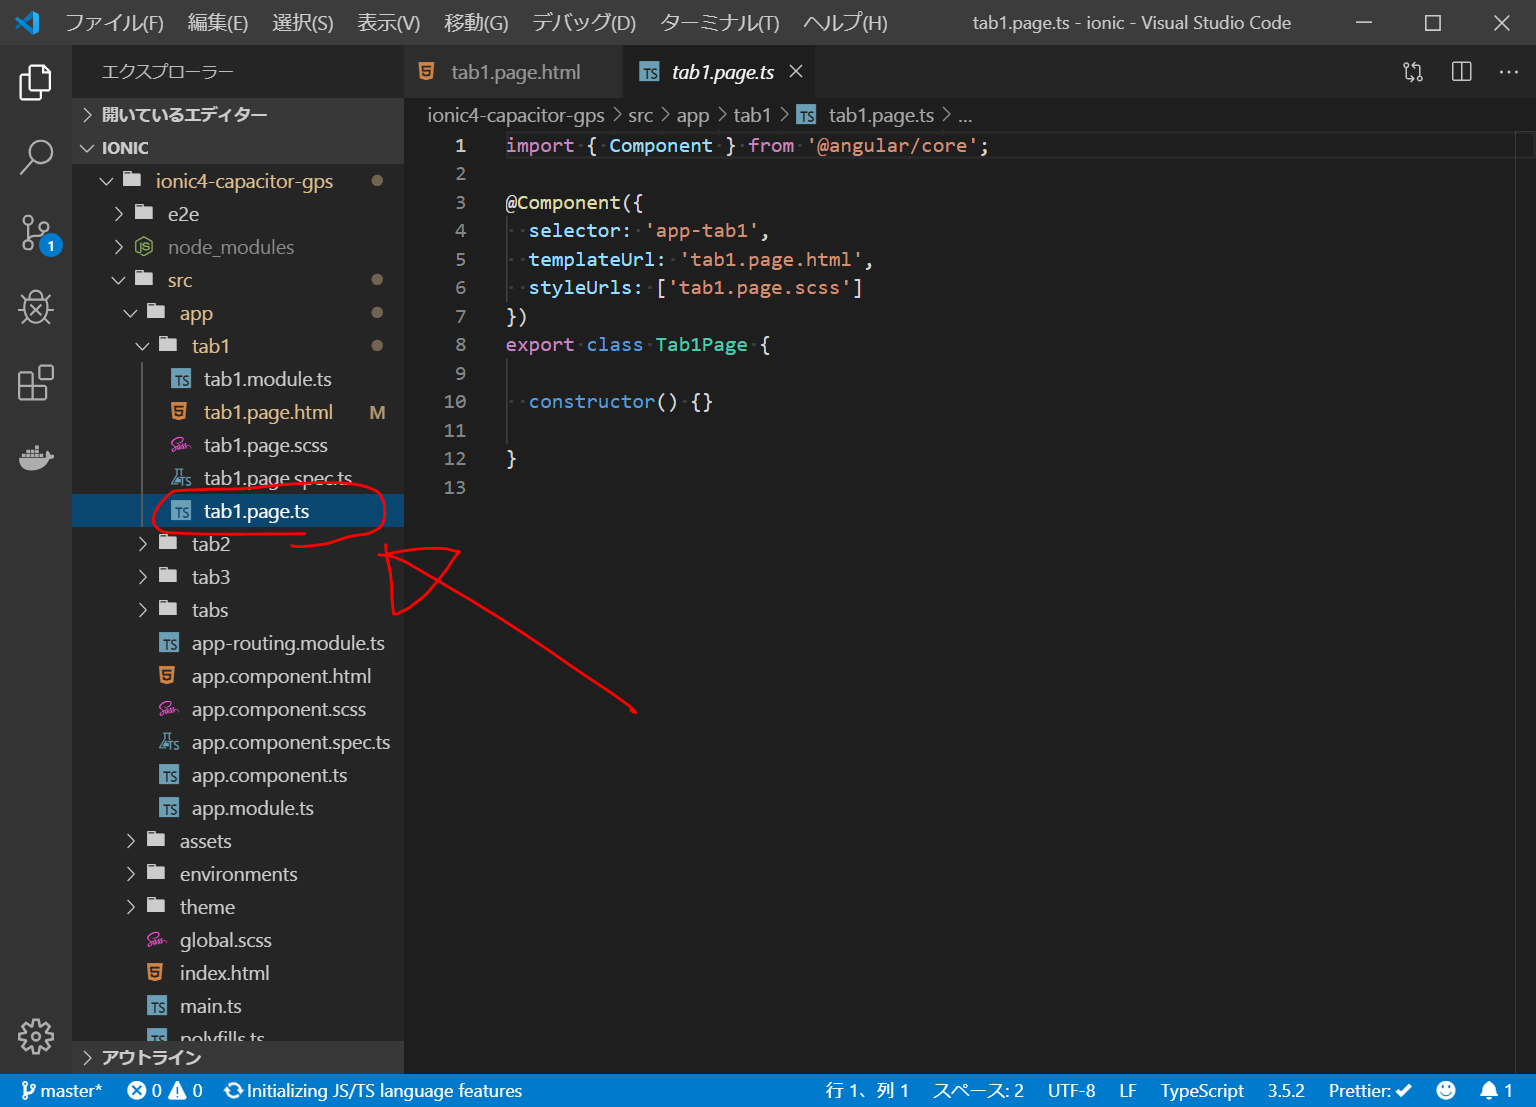Image resolution: width=1536 pixels, height=1107 pixels.
Task: Open the ターミナル(T) menu
Action: pyautogui.click(x=719, y=22)
